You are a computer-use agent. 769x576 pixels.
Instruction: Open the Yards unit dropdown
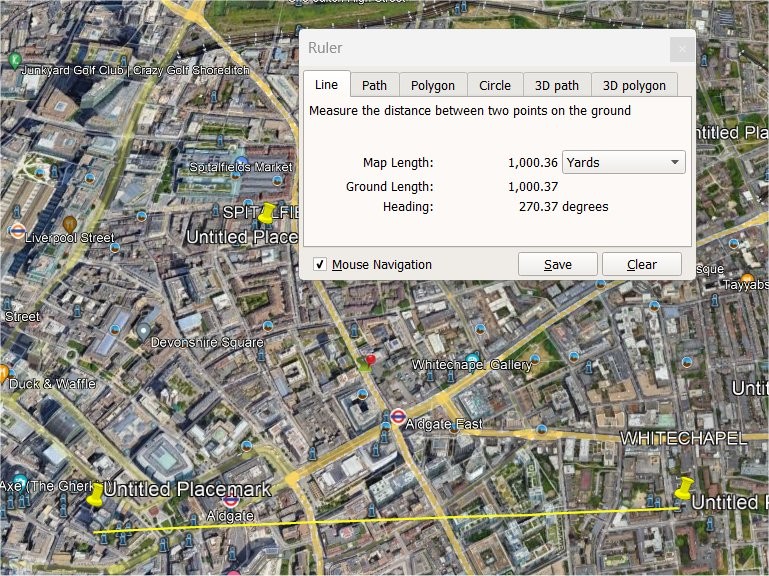pos(624,162)
